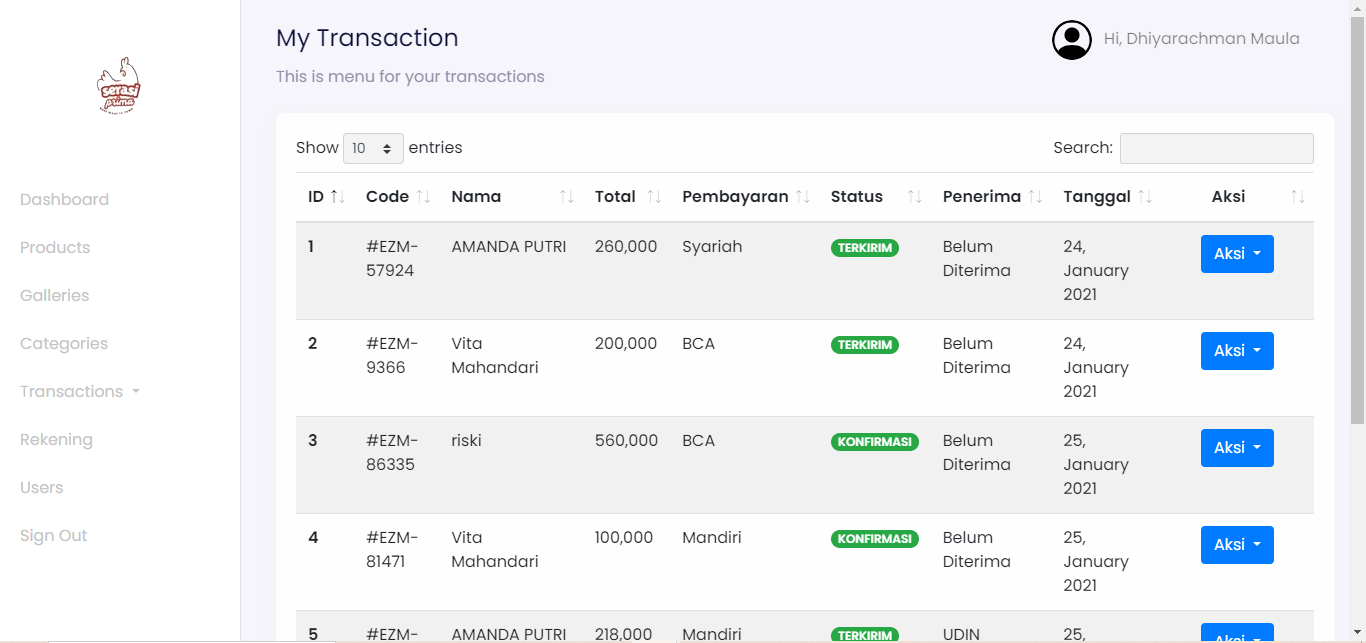
Task: Open Aksi dropdown for transaction ID 4
Action: point(1237,545)
